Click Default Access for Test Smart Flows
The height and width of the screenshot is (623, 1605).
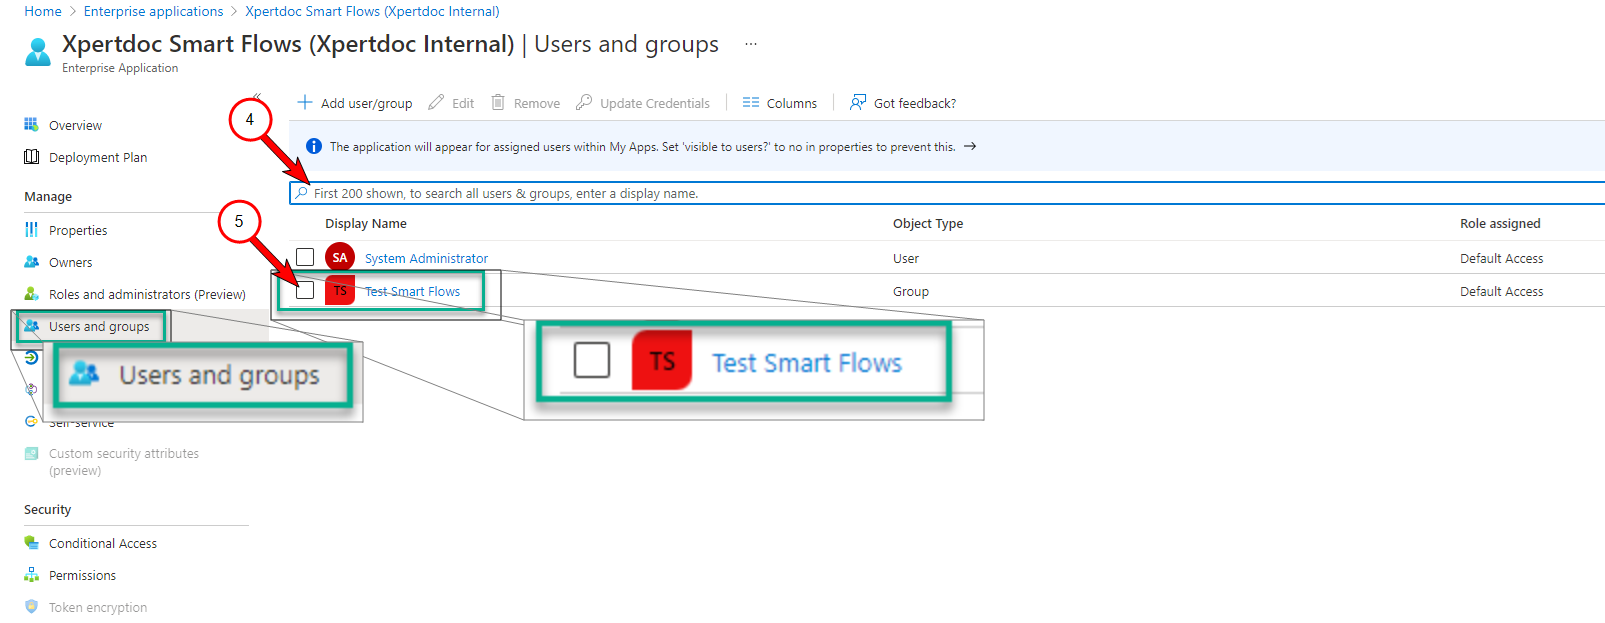tap(1501, 291)
